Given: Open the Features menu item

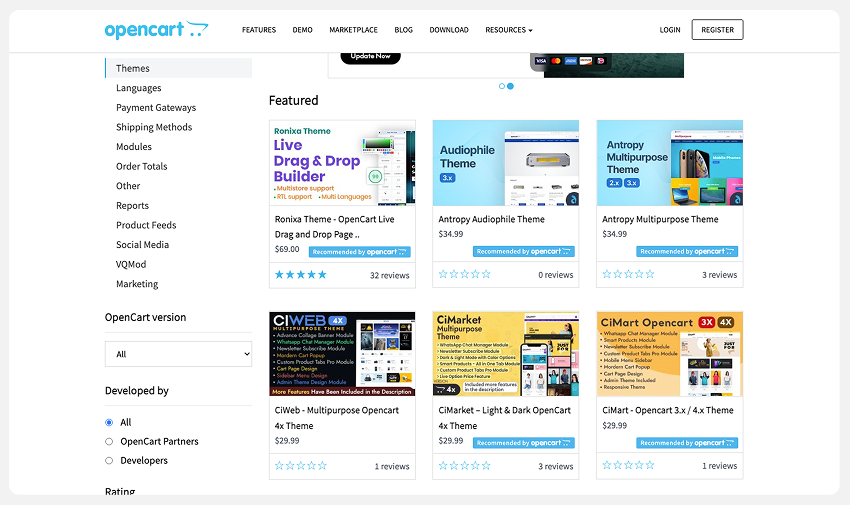Looking at the screenshot, I should (259, 30).
